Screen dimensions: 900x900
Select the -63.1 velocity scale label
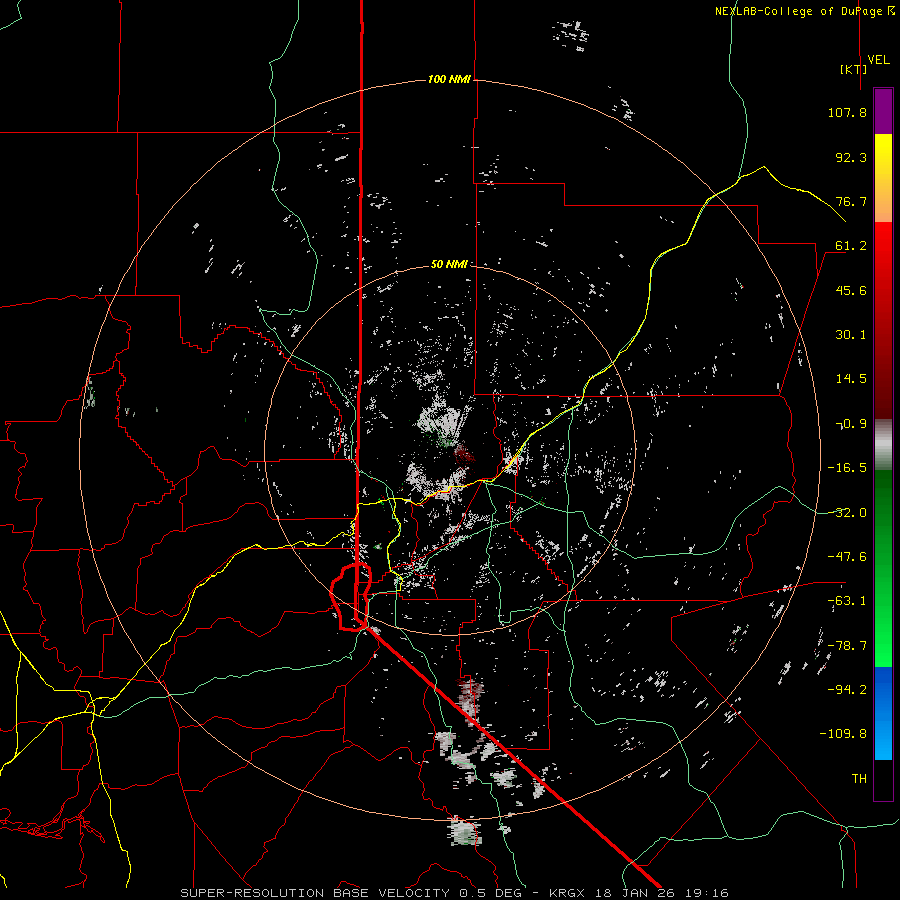click(847, 601)
